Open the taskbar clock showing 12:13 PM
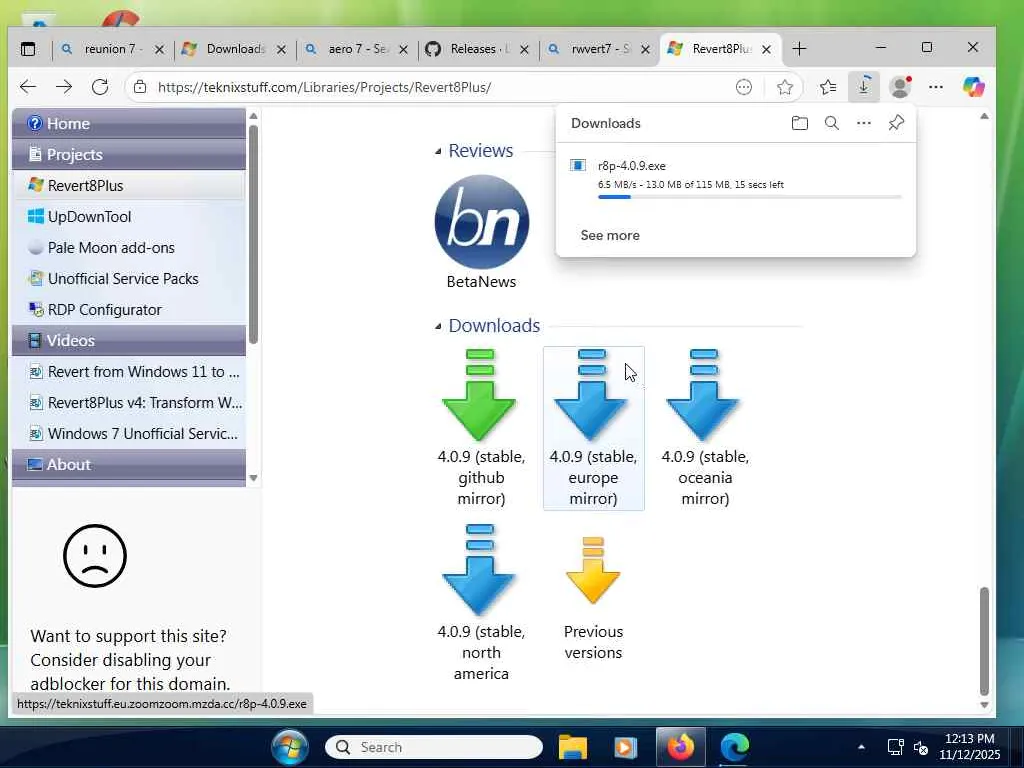This screenshot has height=768, width=1024. pos(970,746)
